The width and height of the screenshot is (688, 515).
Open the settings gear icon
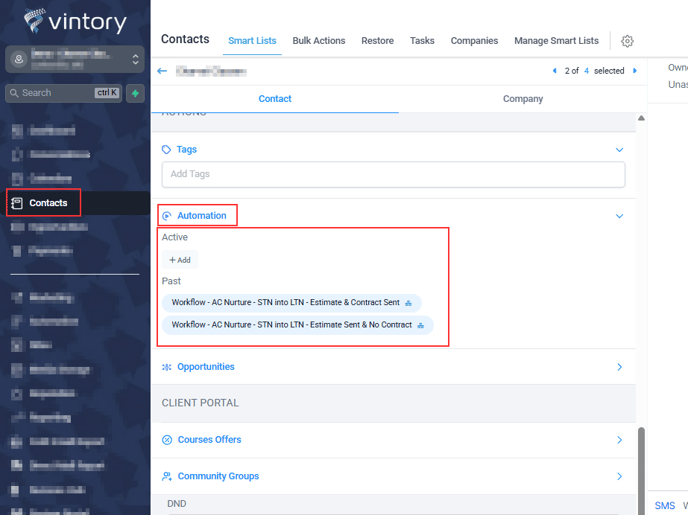click(x=627, y=41)
